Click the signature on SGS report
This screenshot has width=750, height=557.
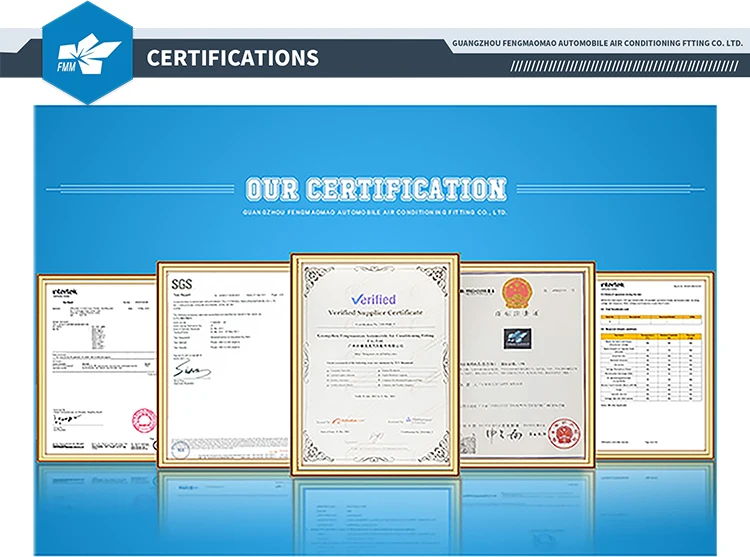(192, 371)
